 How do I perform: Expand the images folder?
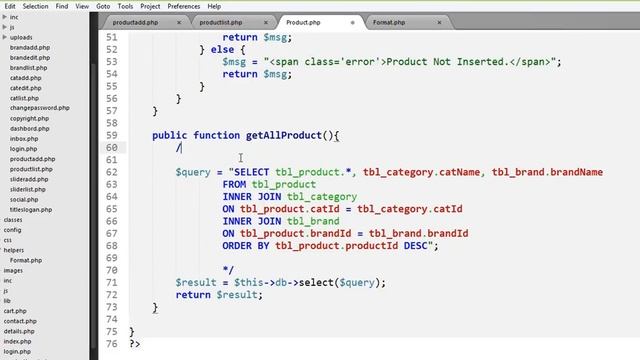13,271
